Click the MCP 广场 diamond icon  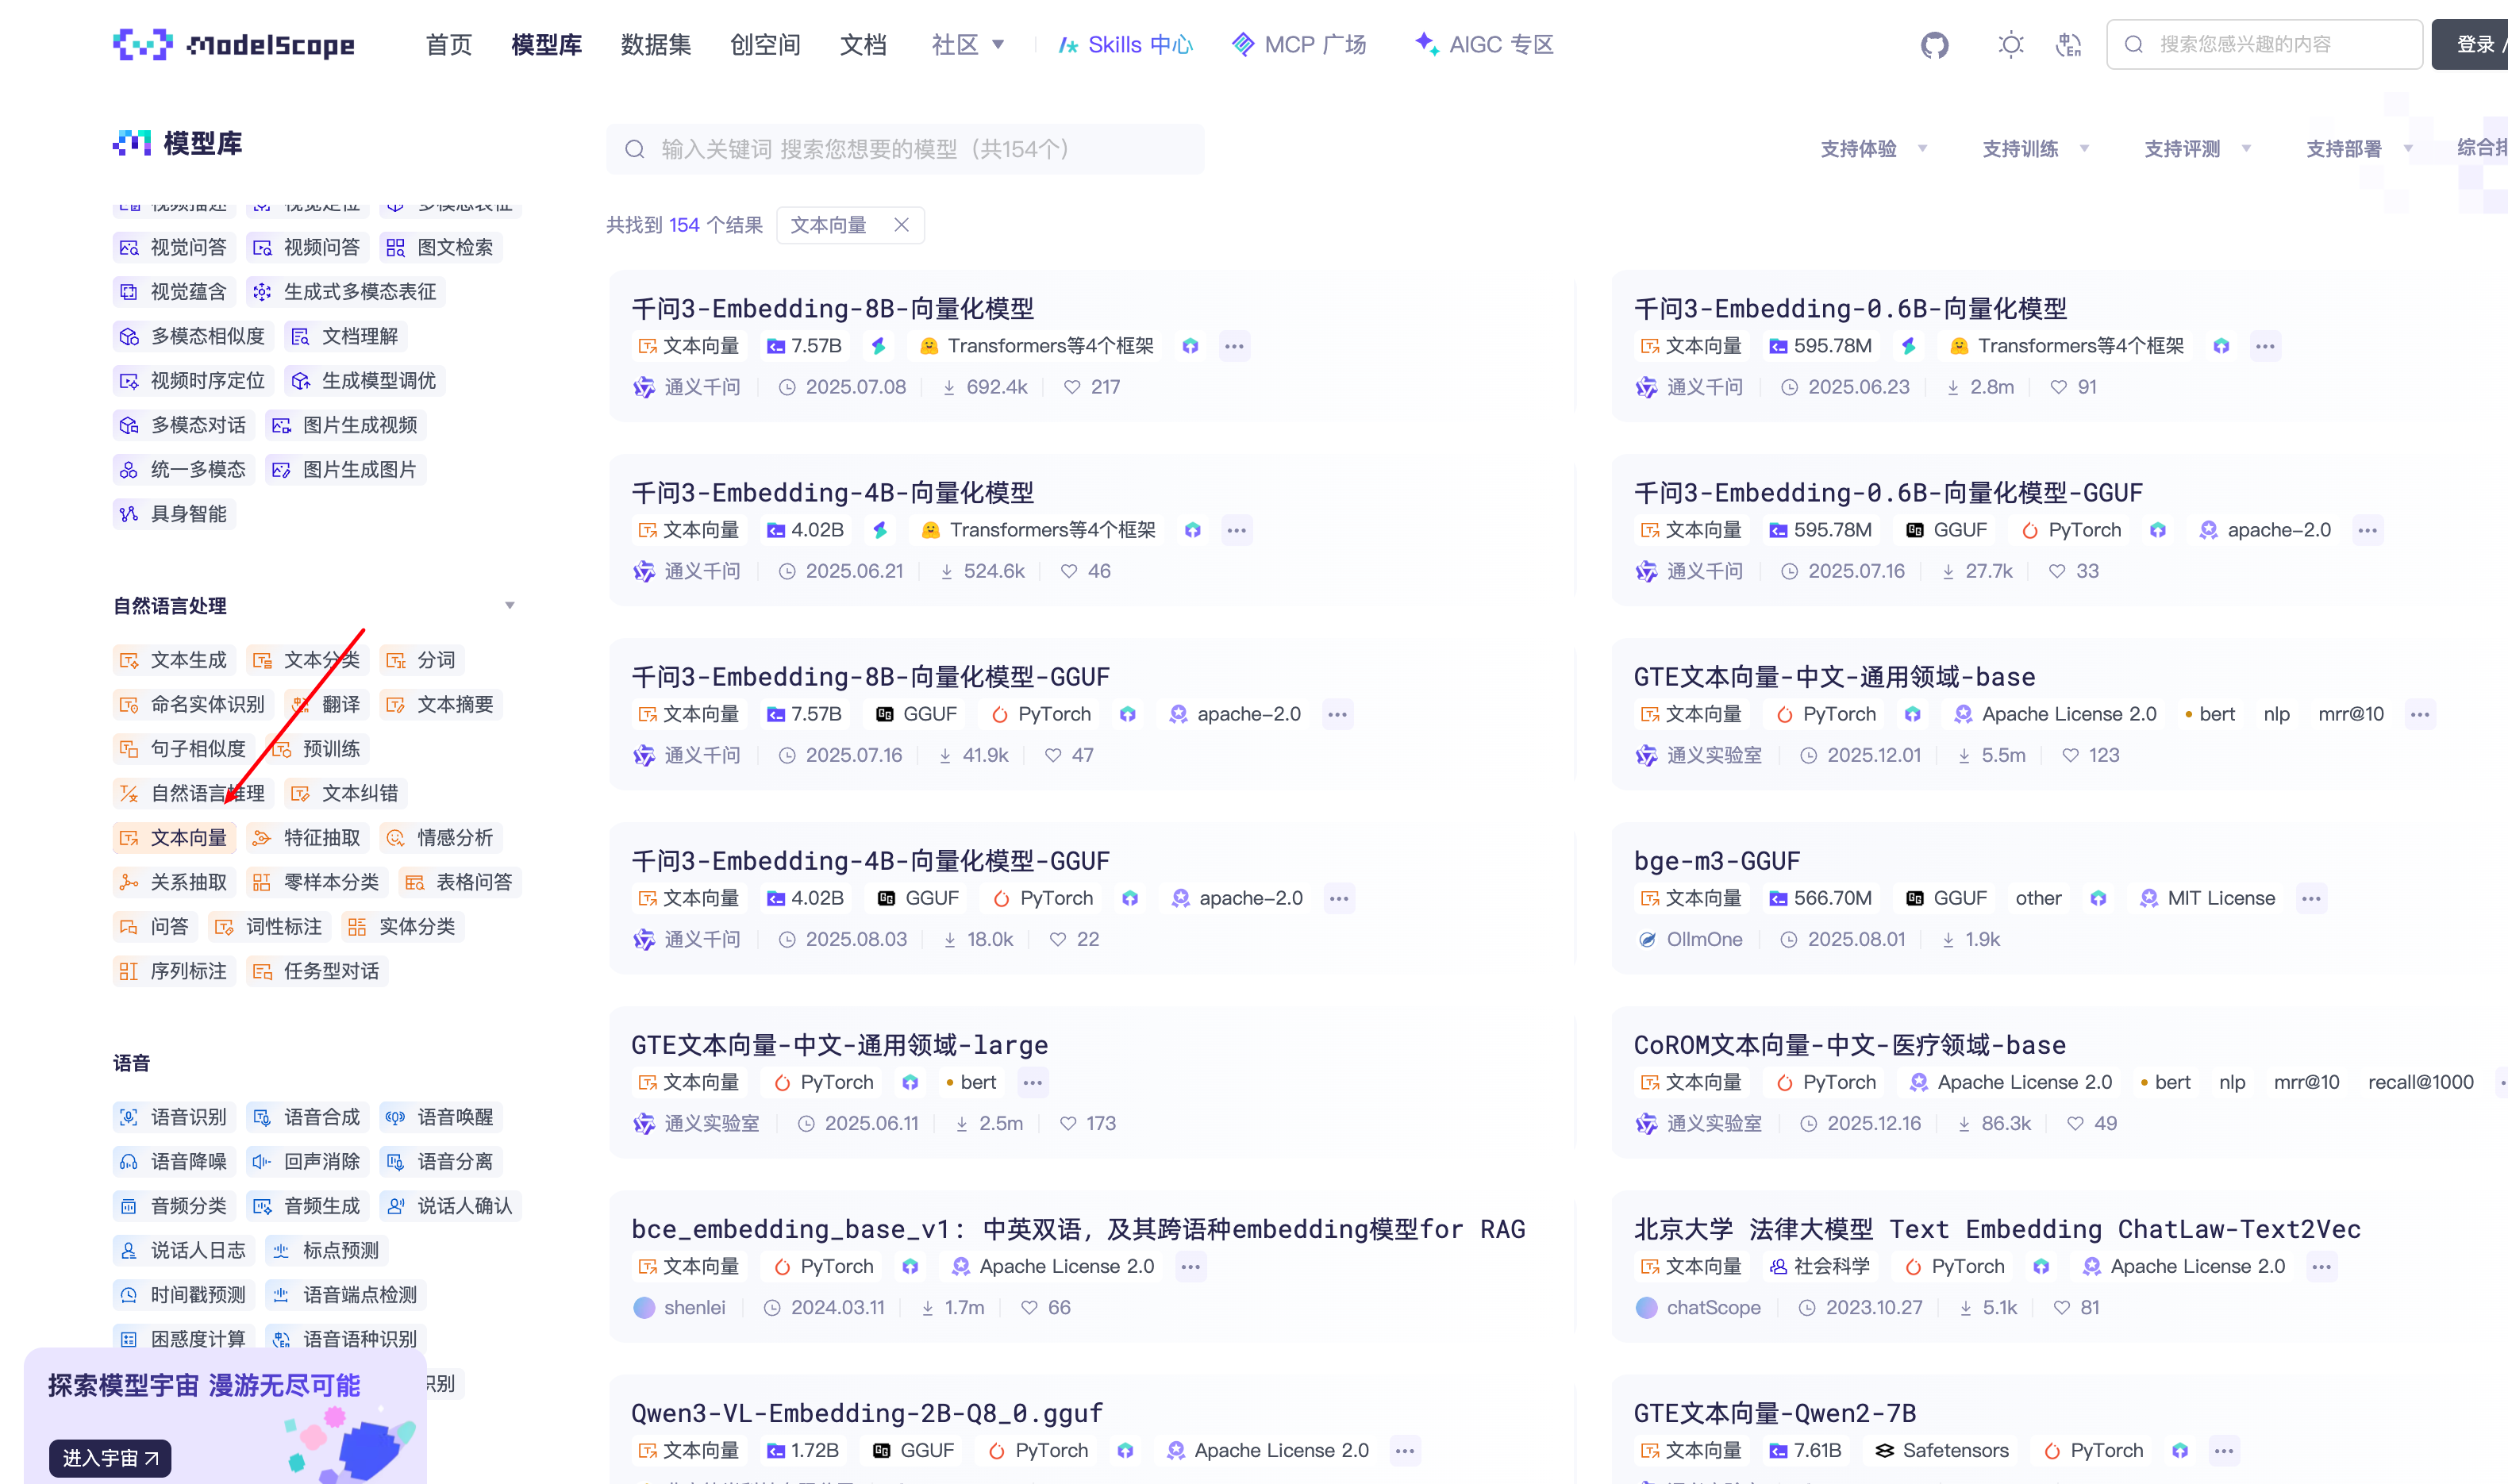tap(1243, 44)
